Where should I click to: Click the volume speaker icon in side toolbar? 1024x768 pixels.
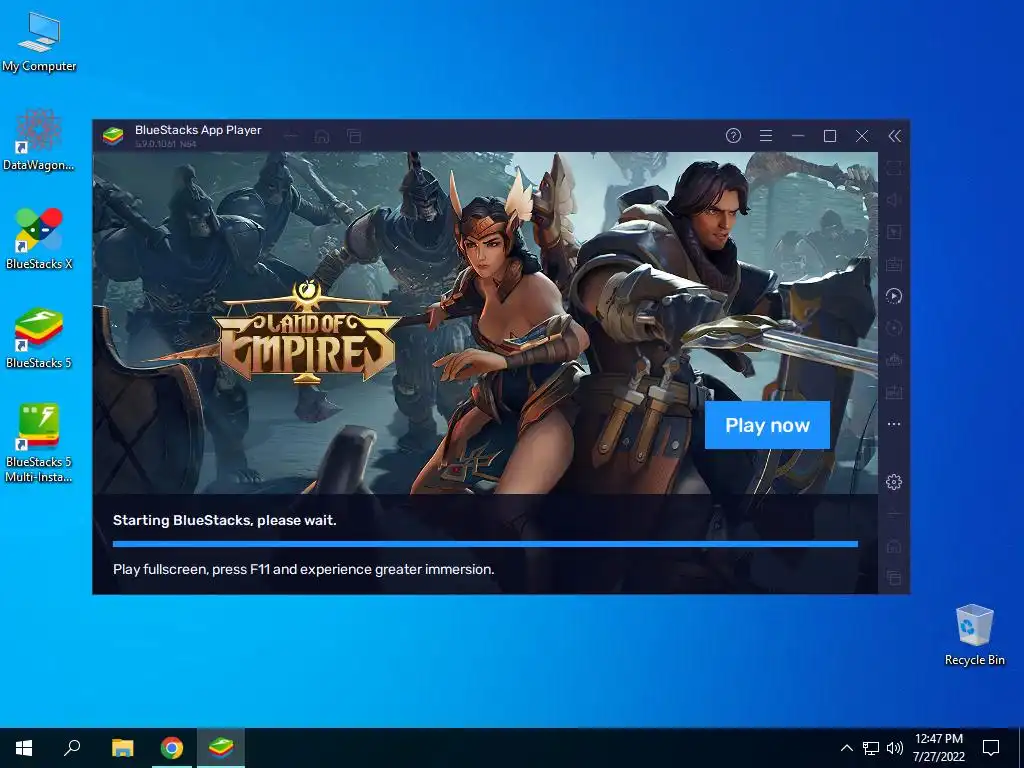[894, 200]
